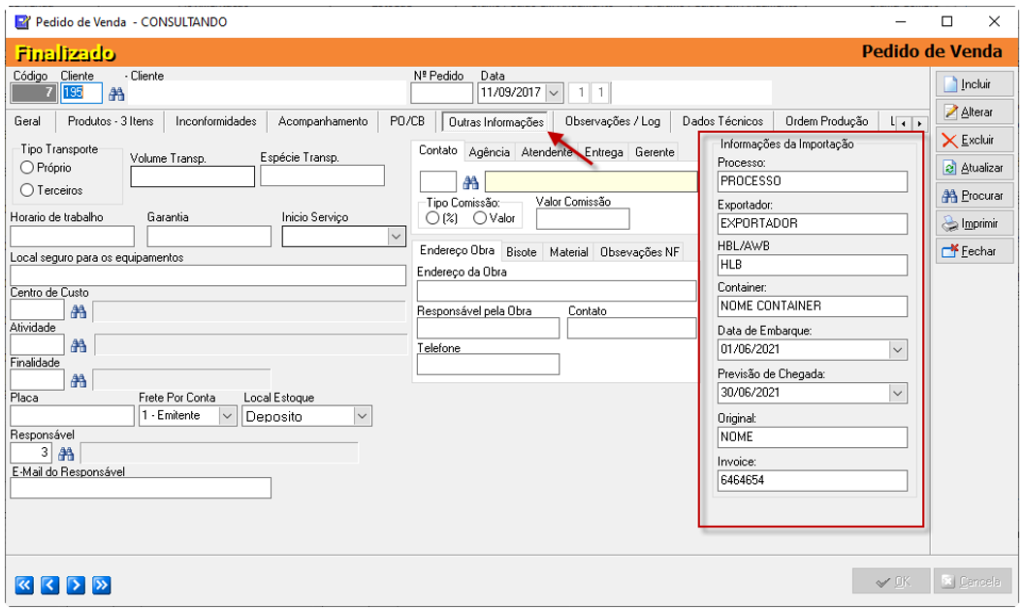This screenshot has height=609, width=1024.
Task: Click the binoculars lookup icon in Contato tab
Action: point(470,181)
